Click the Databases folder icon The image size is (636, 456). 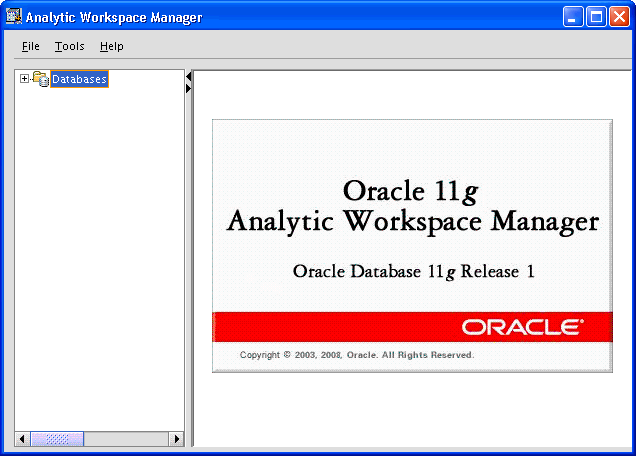41,79
